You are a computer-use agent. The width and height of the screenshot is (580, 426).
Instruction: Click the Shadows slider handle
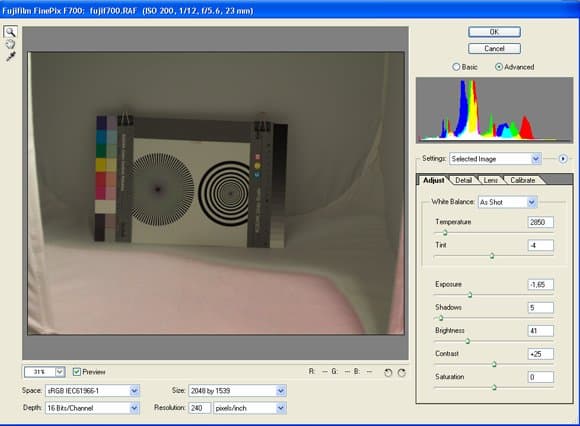[x=441, y=318]
